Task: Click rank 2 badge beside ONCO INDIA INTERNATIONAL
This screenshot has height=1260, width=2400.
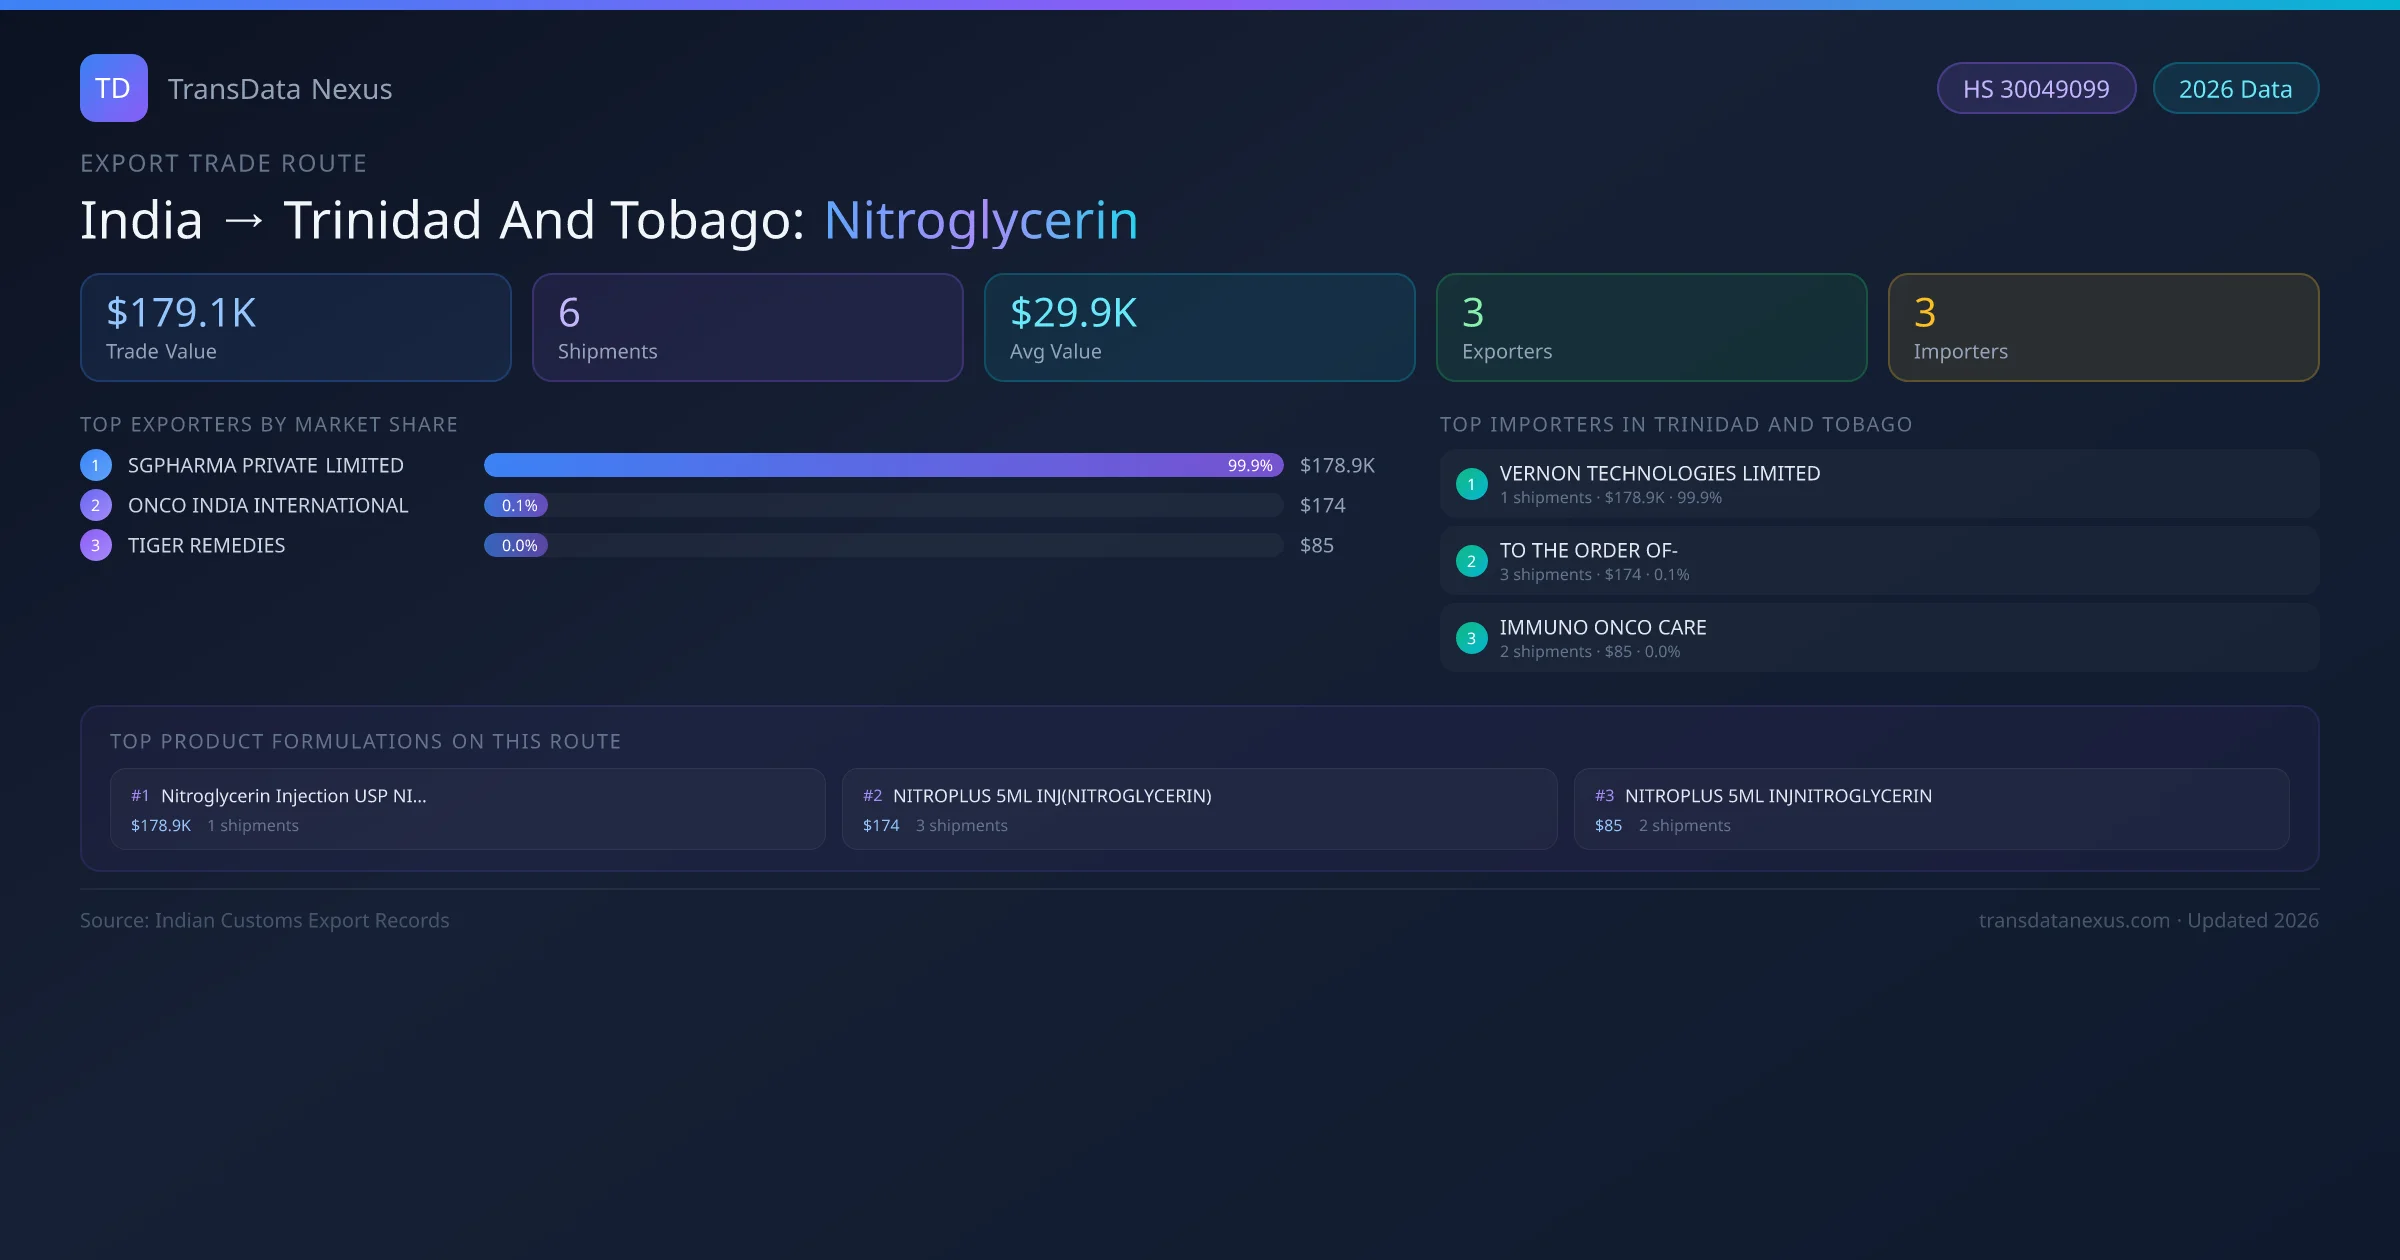Action: click(x=96, y=505)
